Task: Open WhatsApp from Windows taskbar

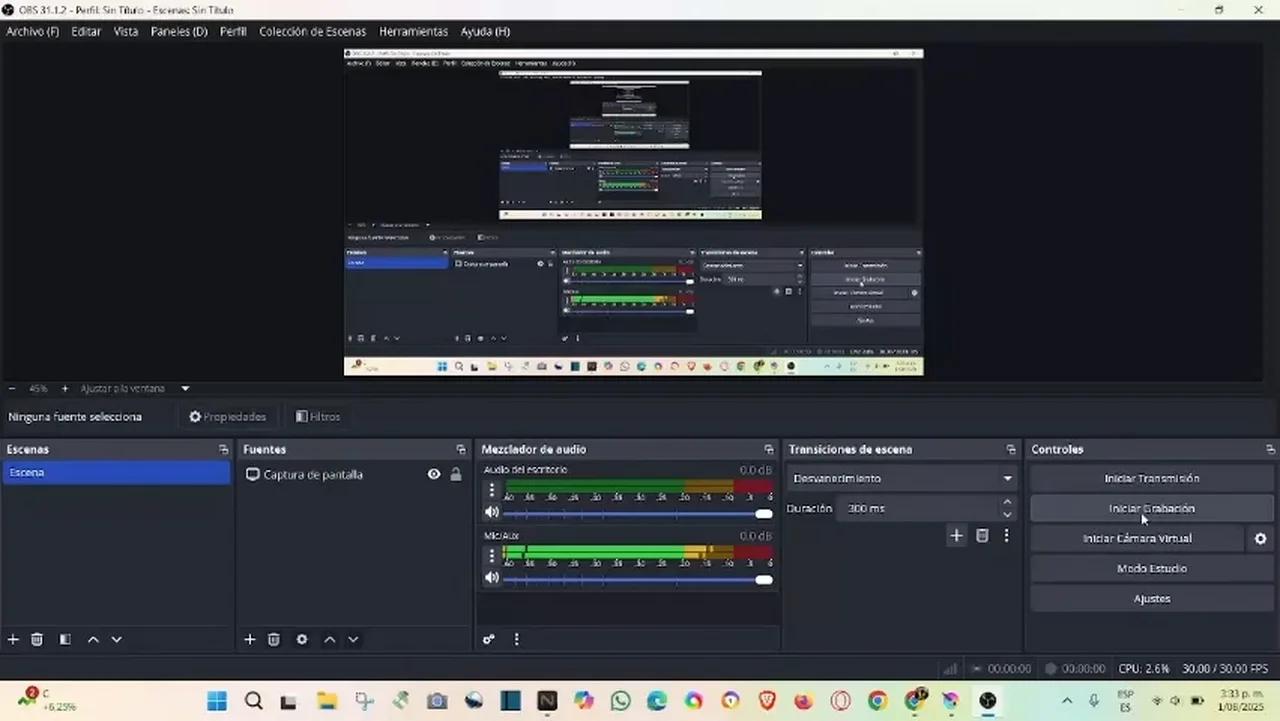Action: tap(620, 701)
